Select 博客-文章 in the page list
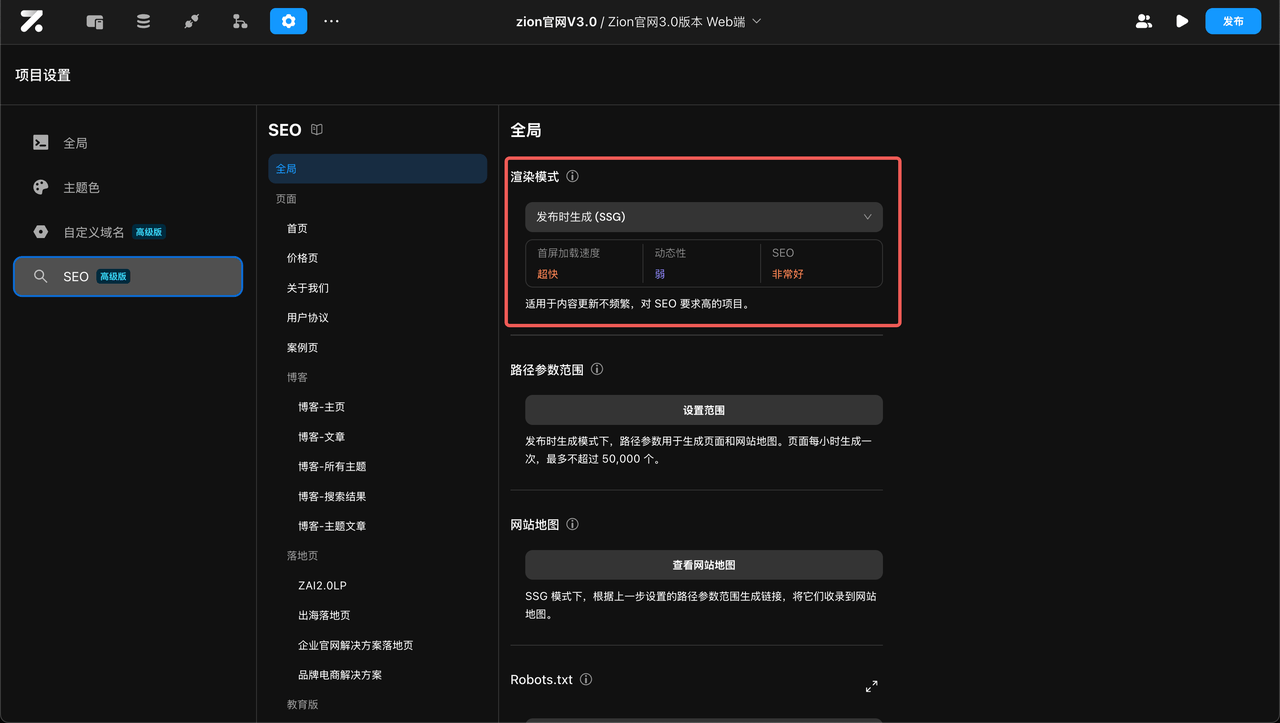This screenshot has height=723, width=1280. pos(322,436)
